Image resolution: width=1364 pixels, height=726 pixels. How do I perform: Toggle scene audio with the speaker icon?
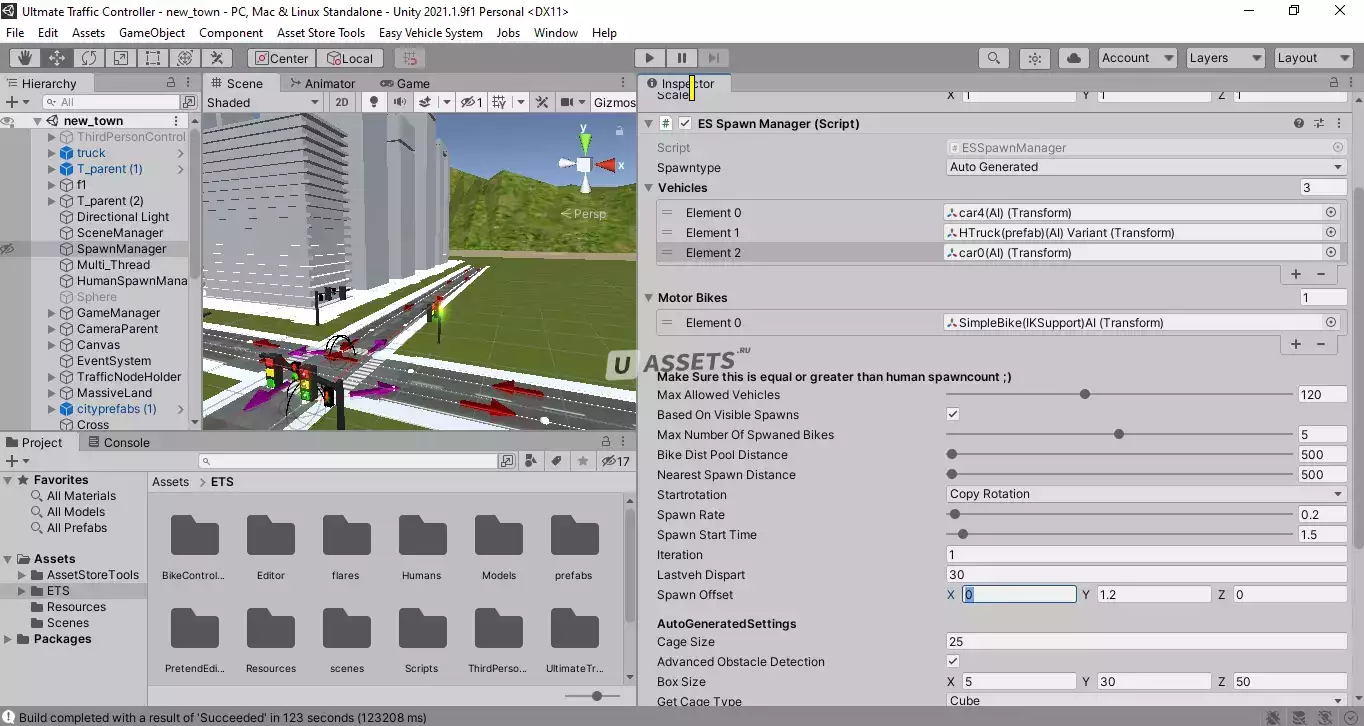(400, 102)
